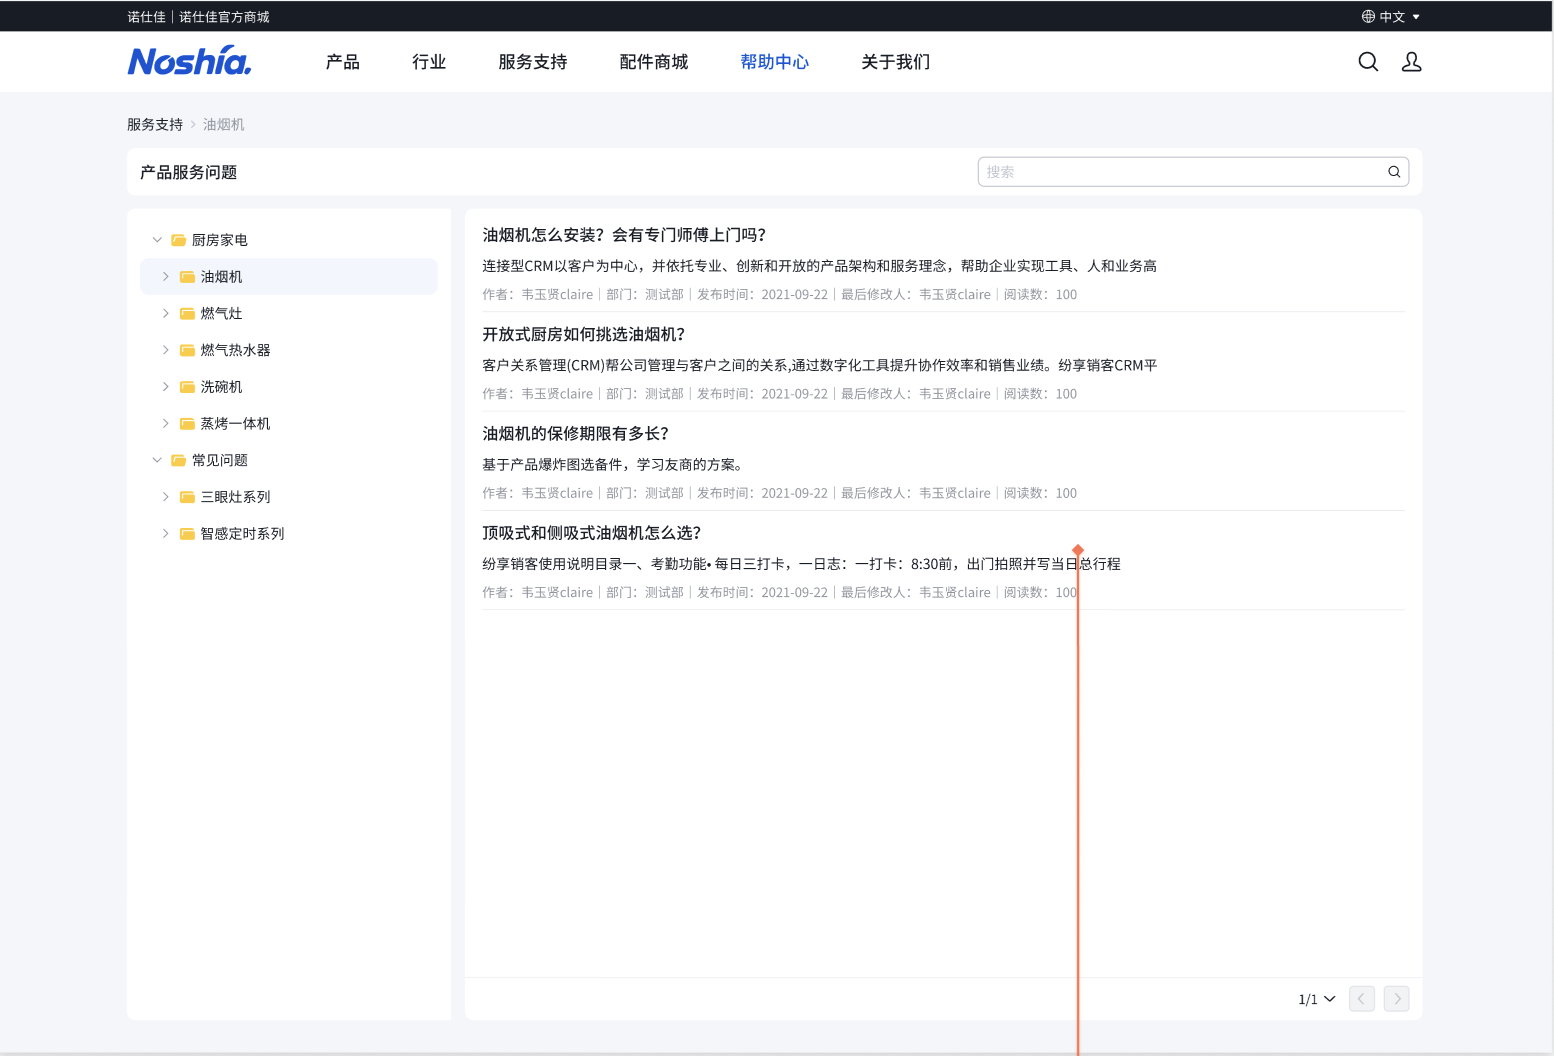The image size is (1554, 1056).
Task: Select 厨房家电 tree label
Action: 220,240
